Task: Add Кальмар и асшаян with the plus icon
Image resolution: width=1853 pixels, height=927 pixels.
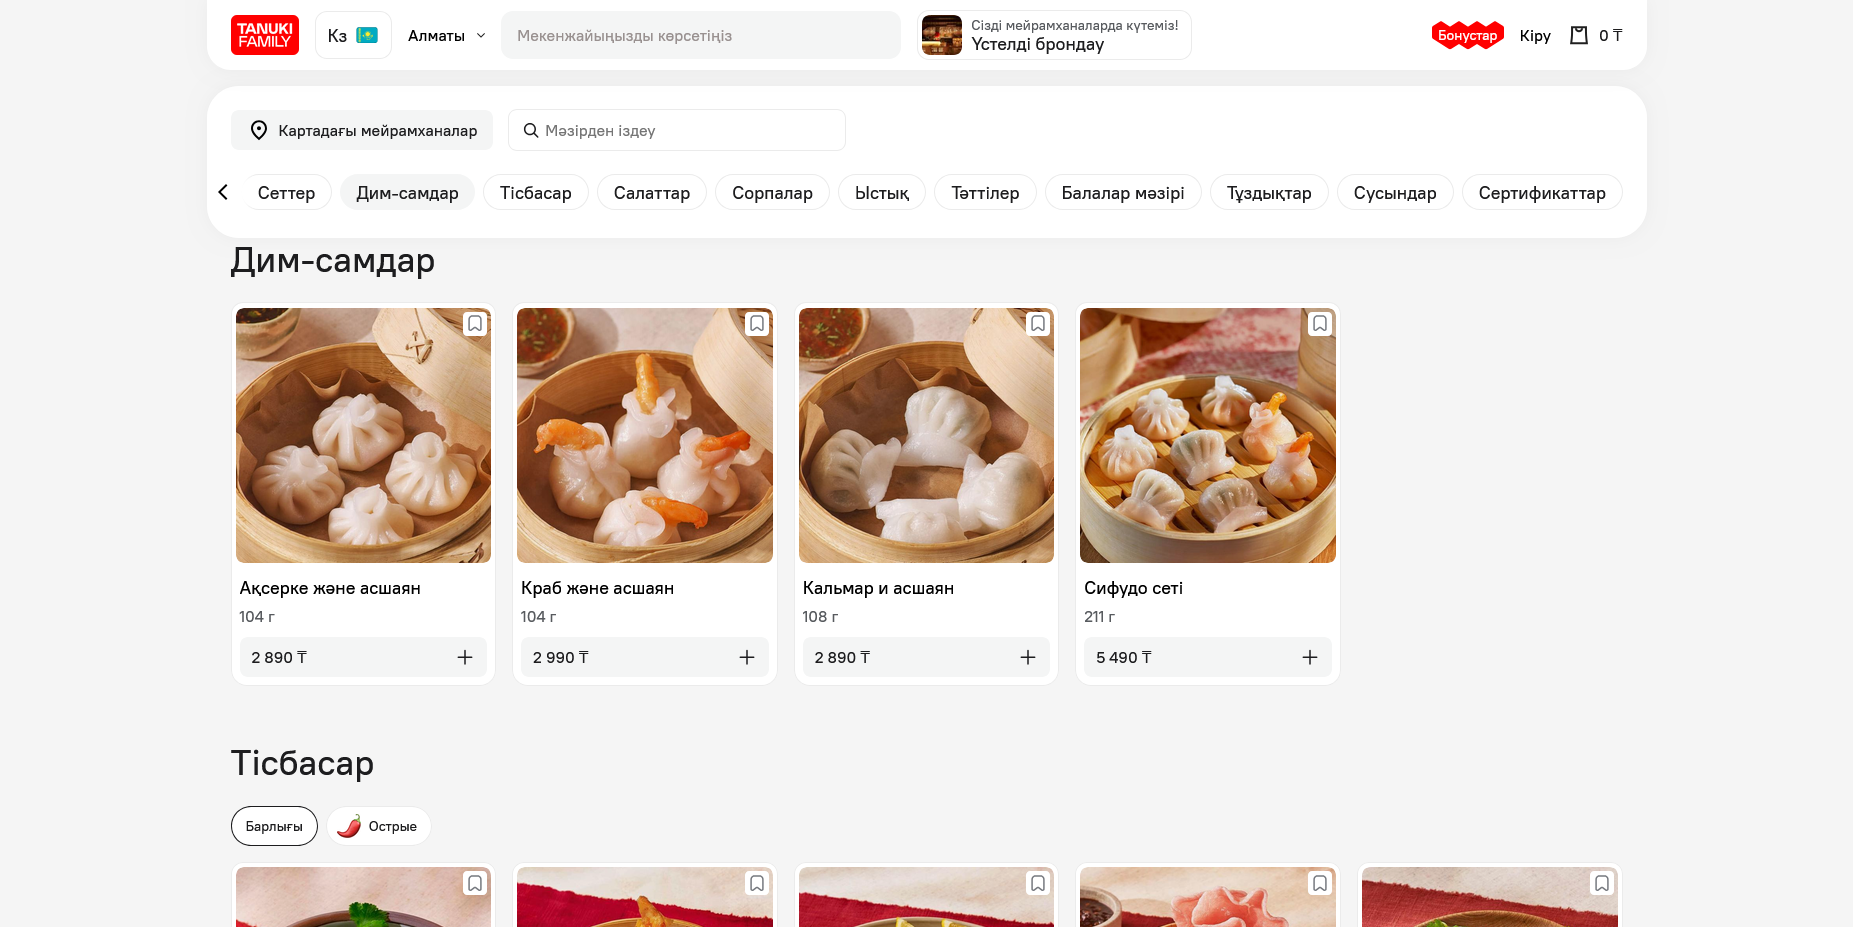Action: [1028, 657]
